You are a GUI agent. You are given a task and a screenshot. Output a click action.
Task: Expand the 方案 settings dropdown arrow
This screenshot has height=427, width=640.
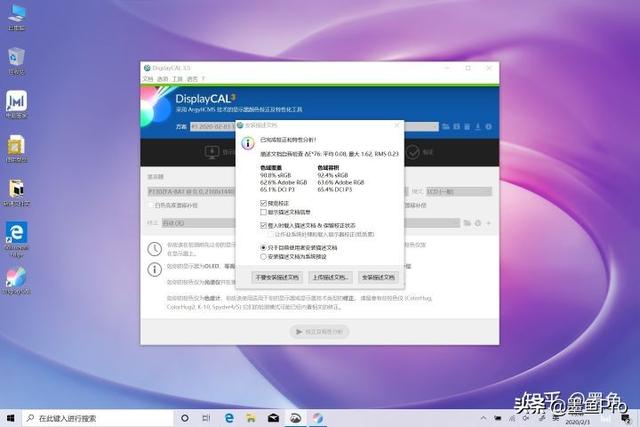pos(433,127)
